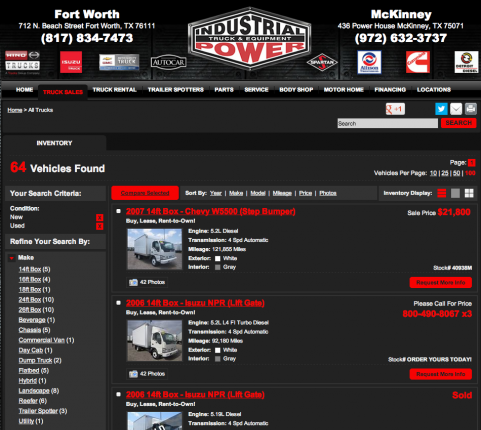481x430 pixels.
Task: Open the Body Shop menu item
Action: 296,90
